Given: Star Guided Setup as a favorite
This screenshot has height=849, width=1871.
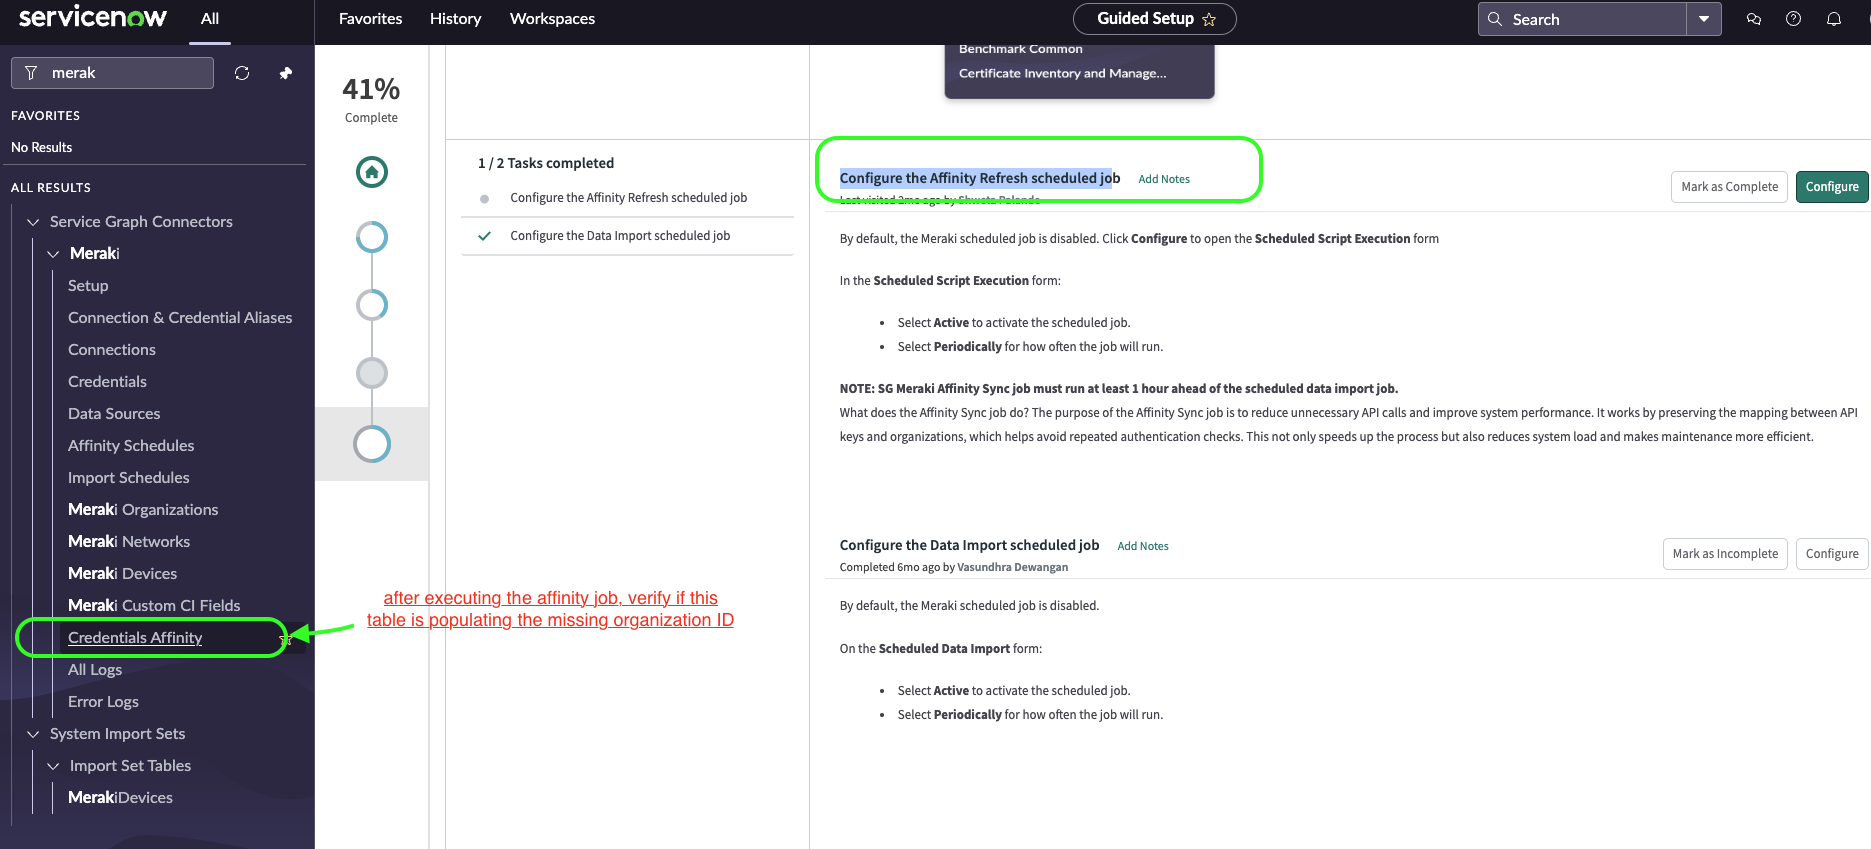Looking at the screenshot, I should [x=1209, y=19].
